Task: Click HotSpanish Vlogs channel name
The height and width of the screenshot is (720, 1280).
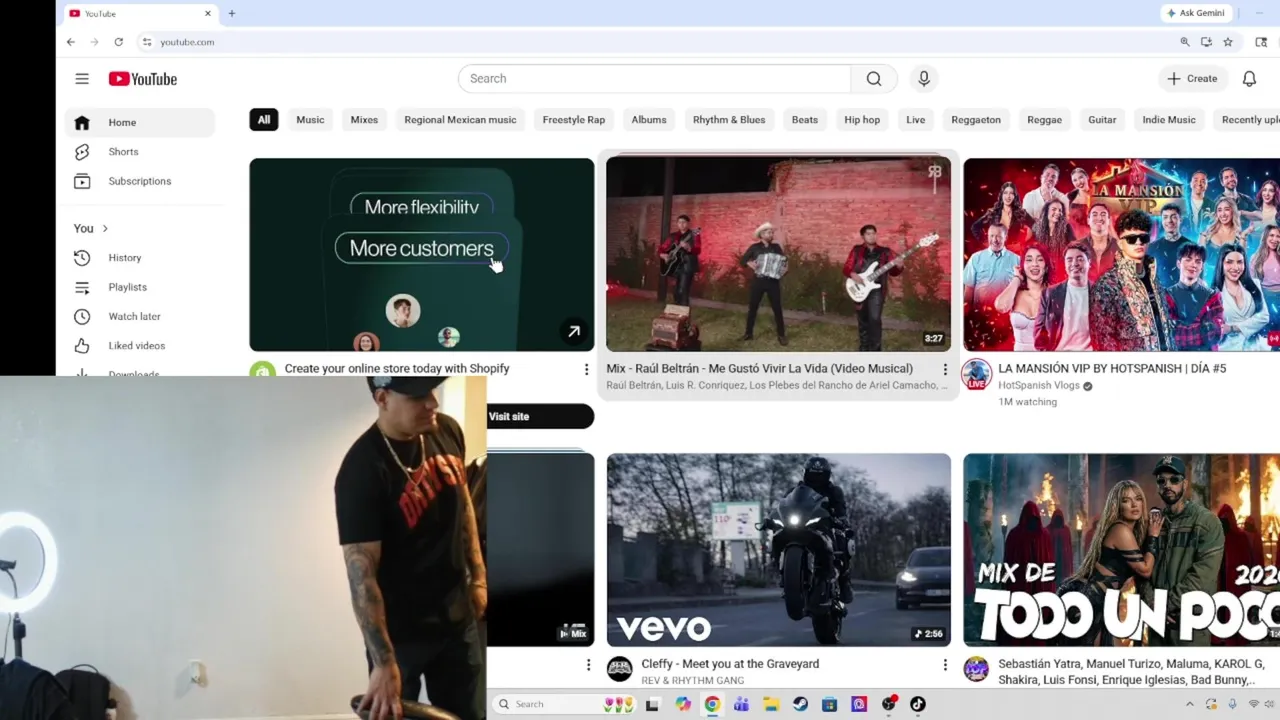Action: [x=1039, y=386]
